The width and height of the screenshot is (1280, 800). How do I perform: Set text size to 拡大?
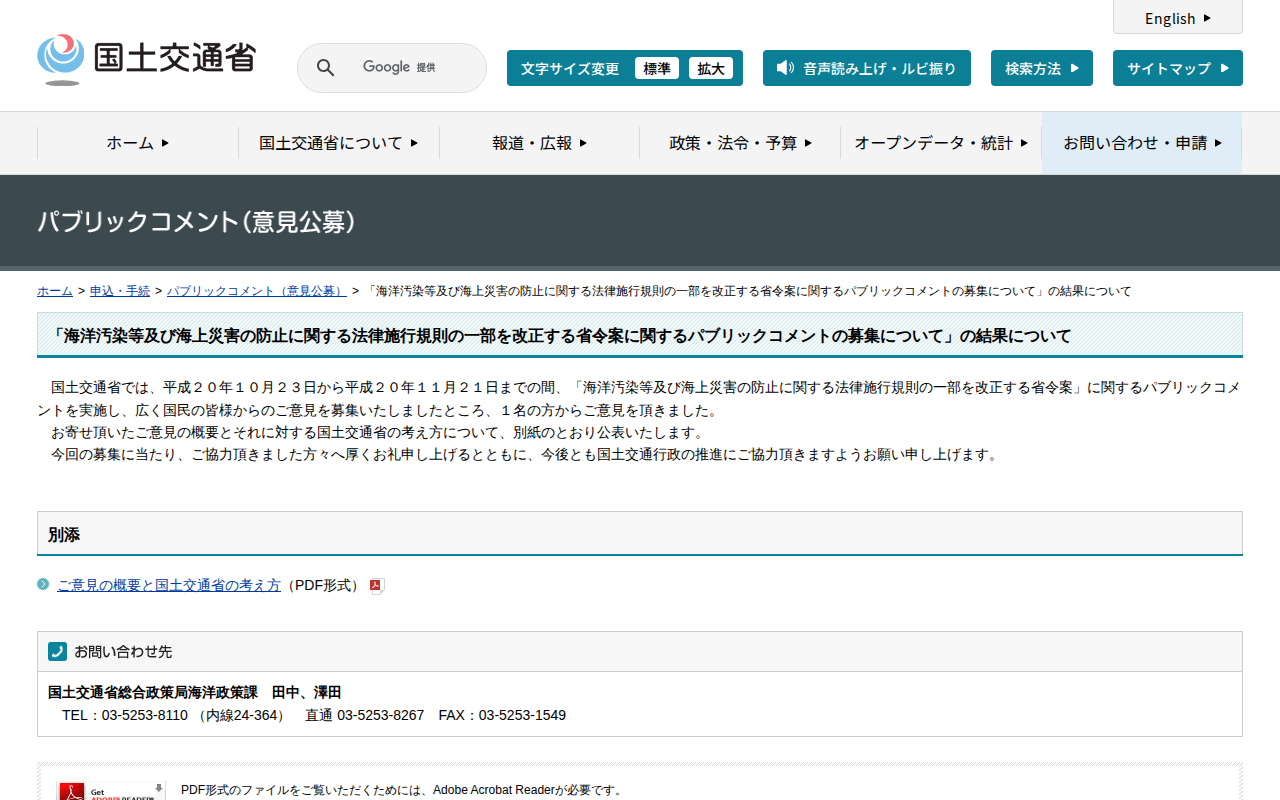(710, 68)
